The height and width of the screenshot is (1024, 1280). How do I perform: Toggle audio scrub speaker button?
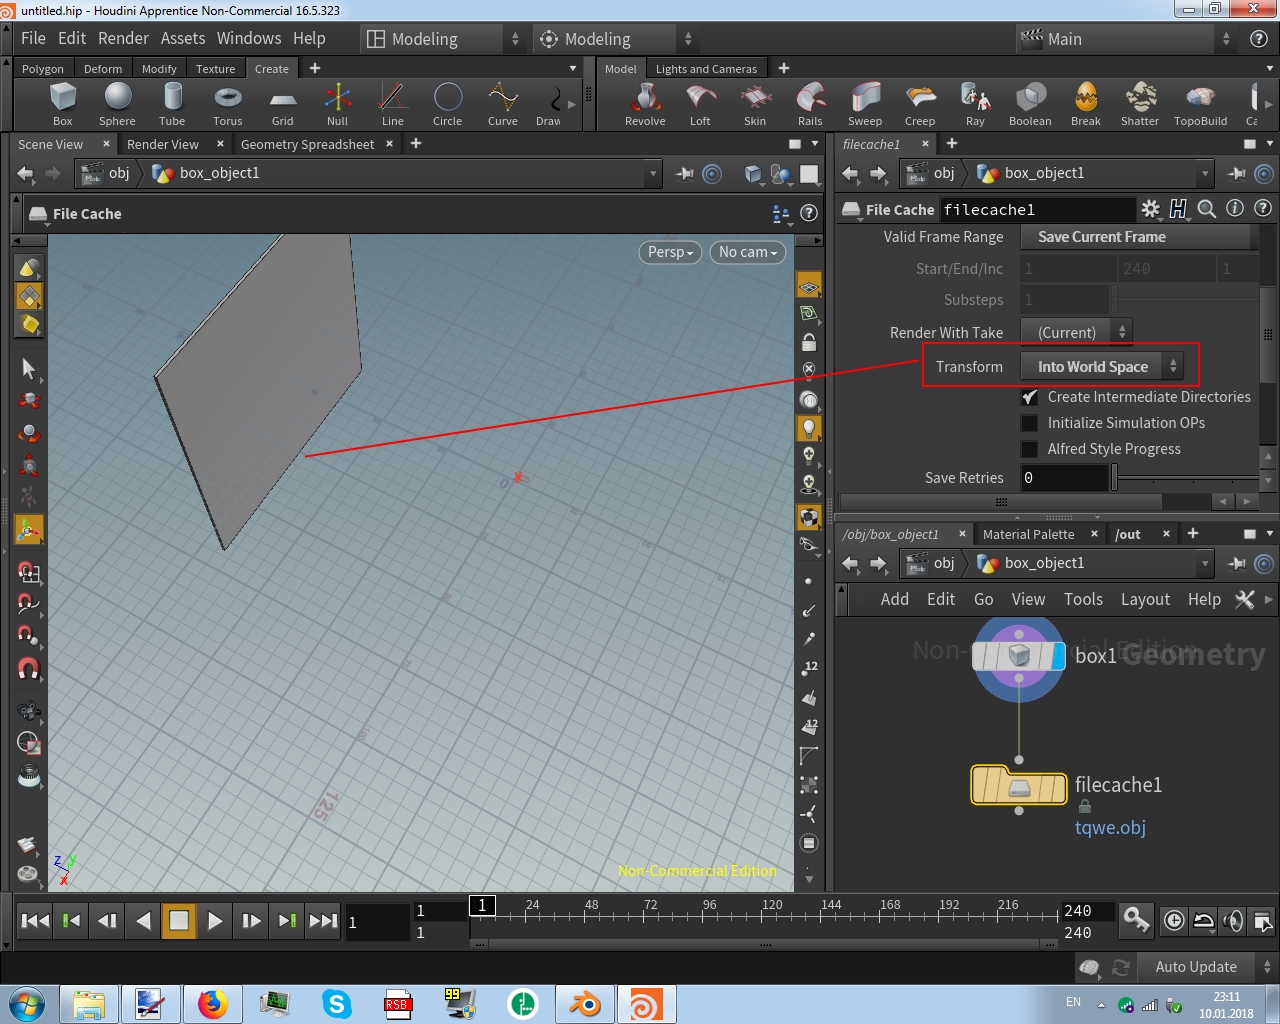[x=1233, y=921]
